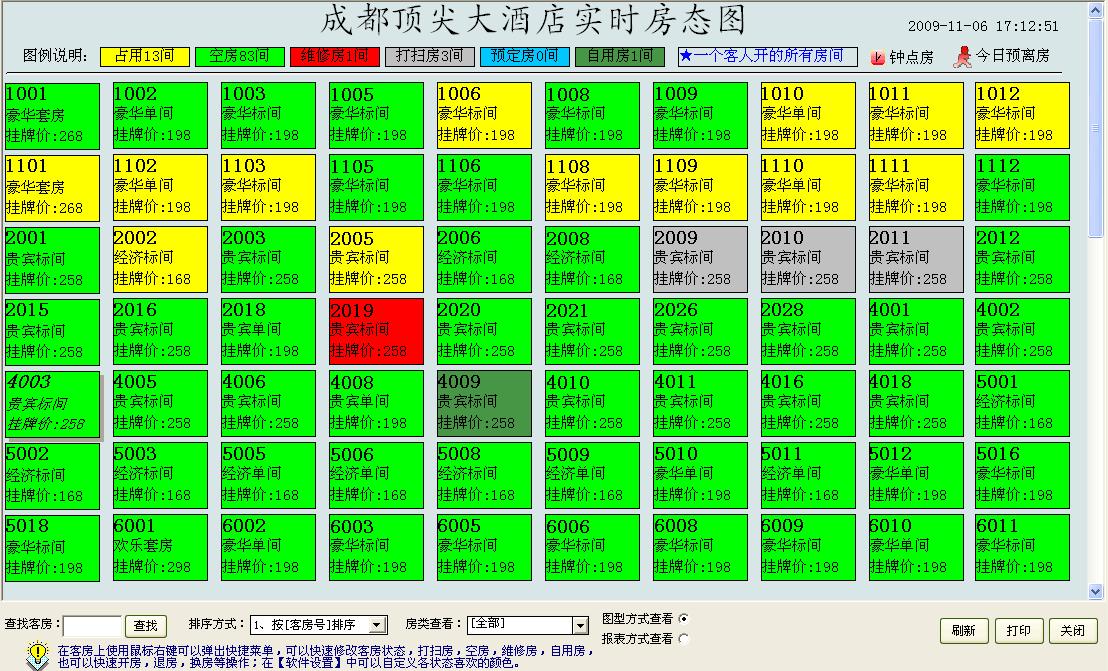The image size is (1108, 671).
Task: Select occupied room 1110 tile
Action: pyautogui.click(x=808, y=188)
